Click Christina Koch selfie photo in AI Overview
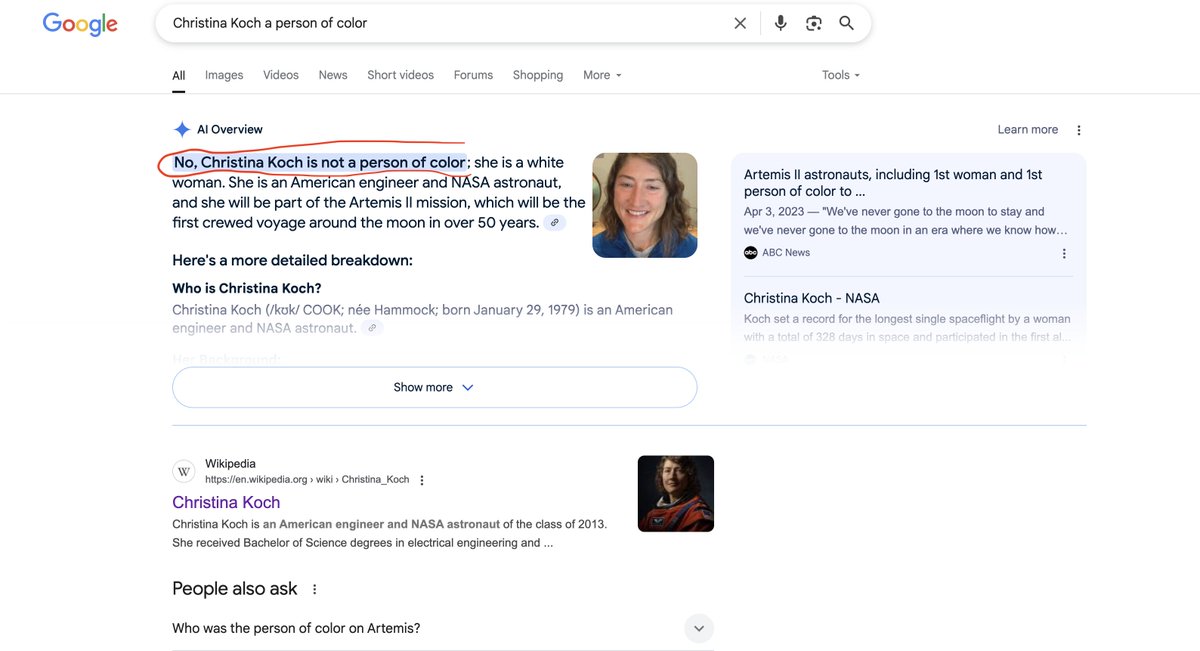 click(645, 205)
